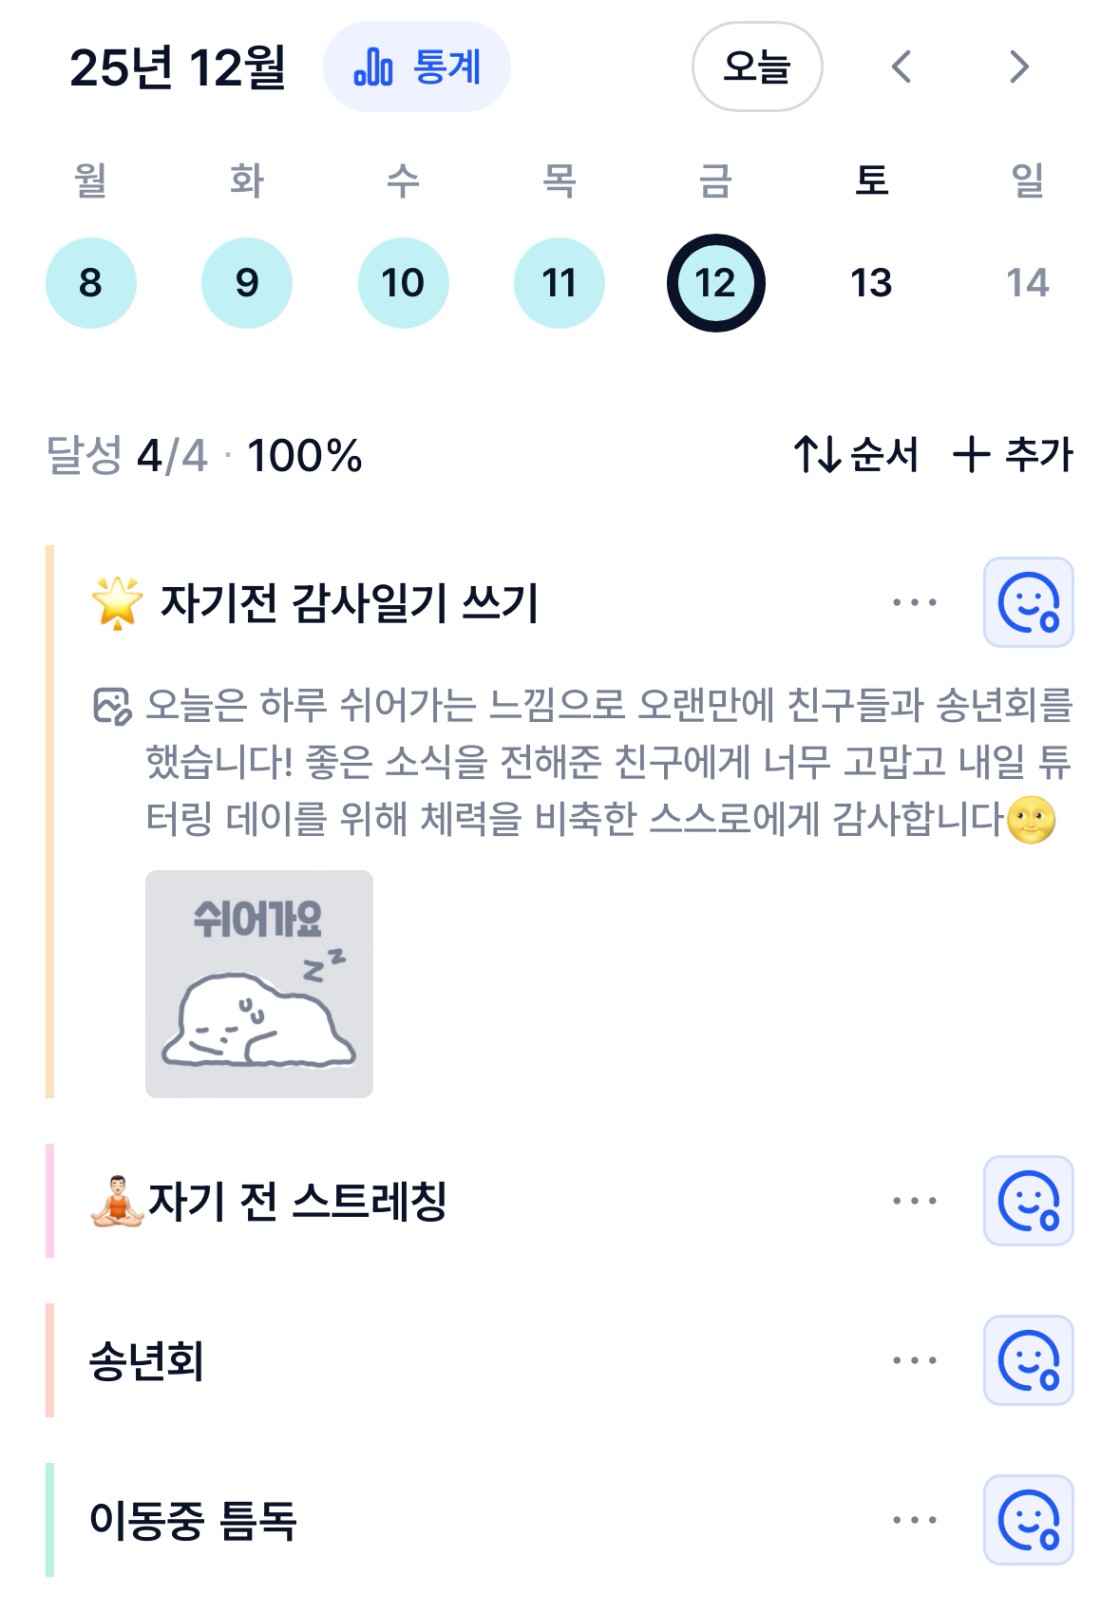Open three-dot menu for 자기 전 스트레칭
This screenshot has height=1613, width=1120.
pos(914,1201)
